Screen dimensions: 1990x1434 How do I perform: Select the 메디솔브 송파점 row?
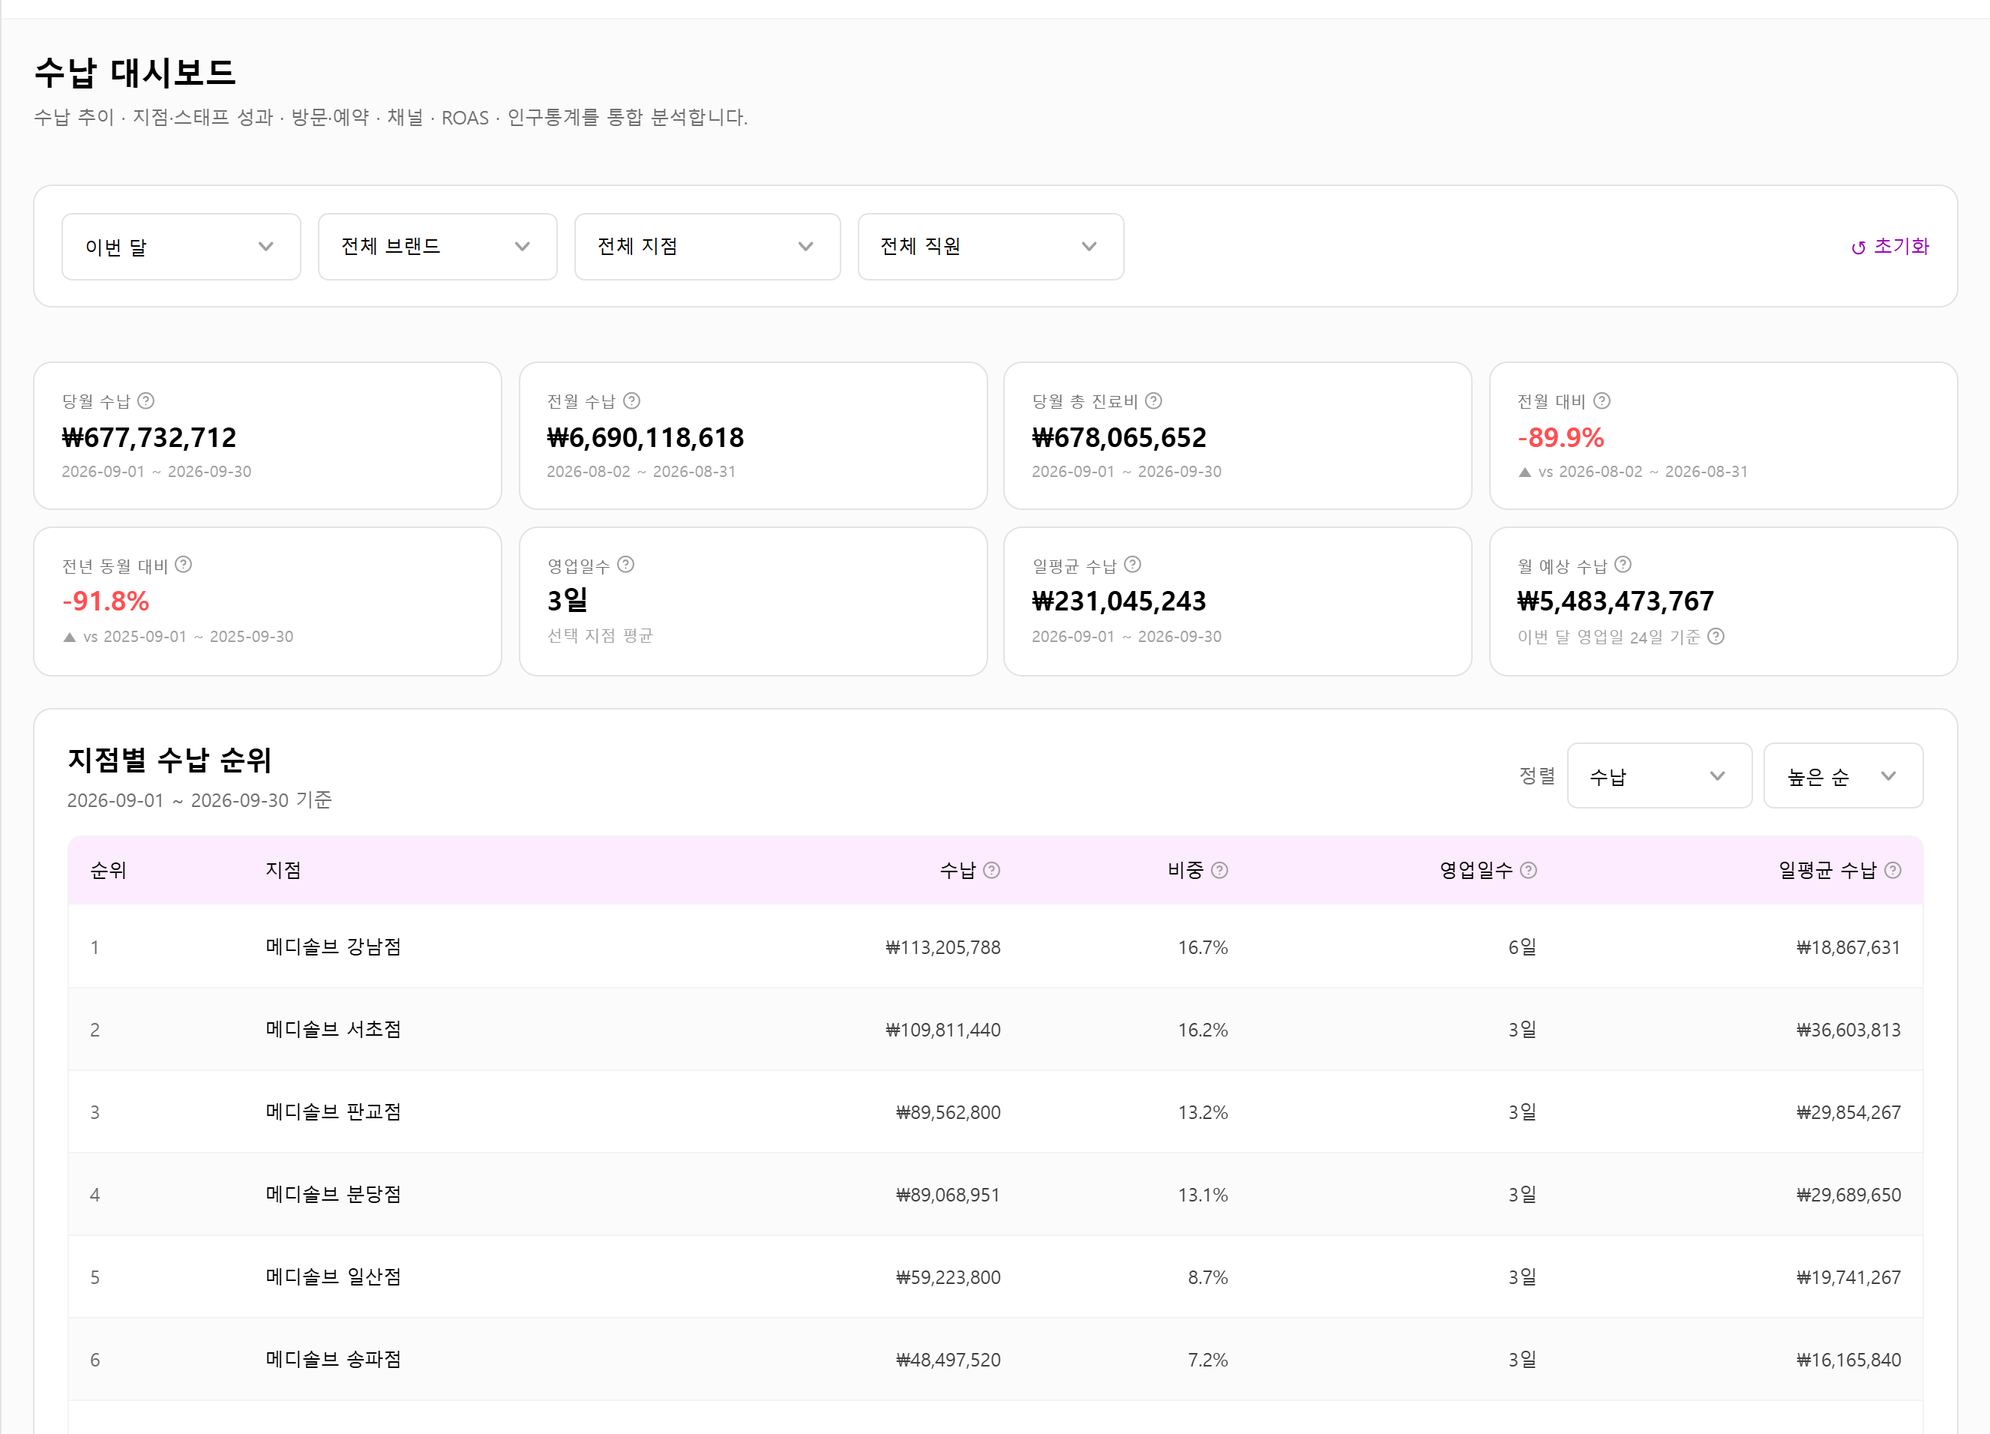995,1360
